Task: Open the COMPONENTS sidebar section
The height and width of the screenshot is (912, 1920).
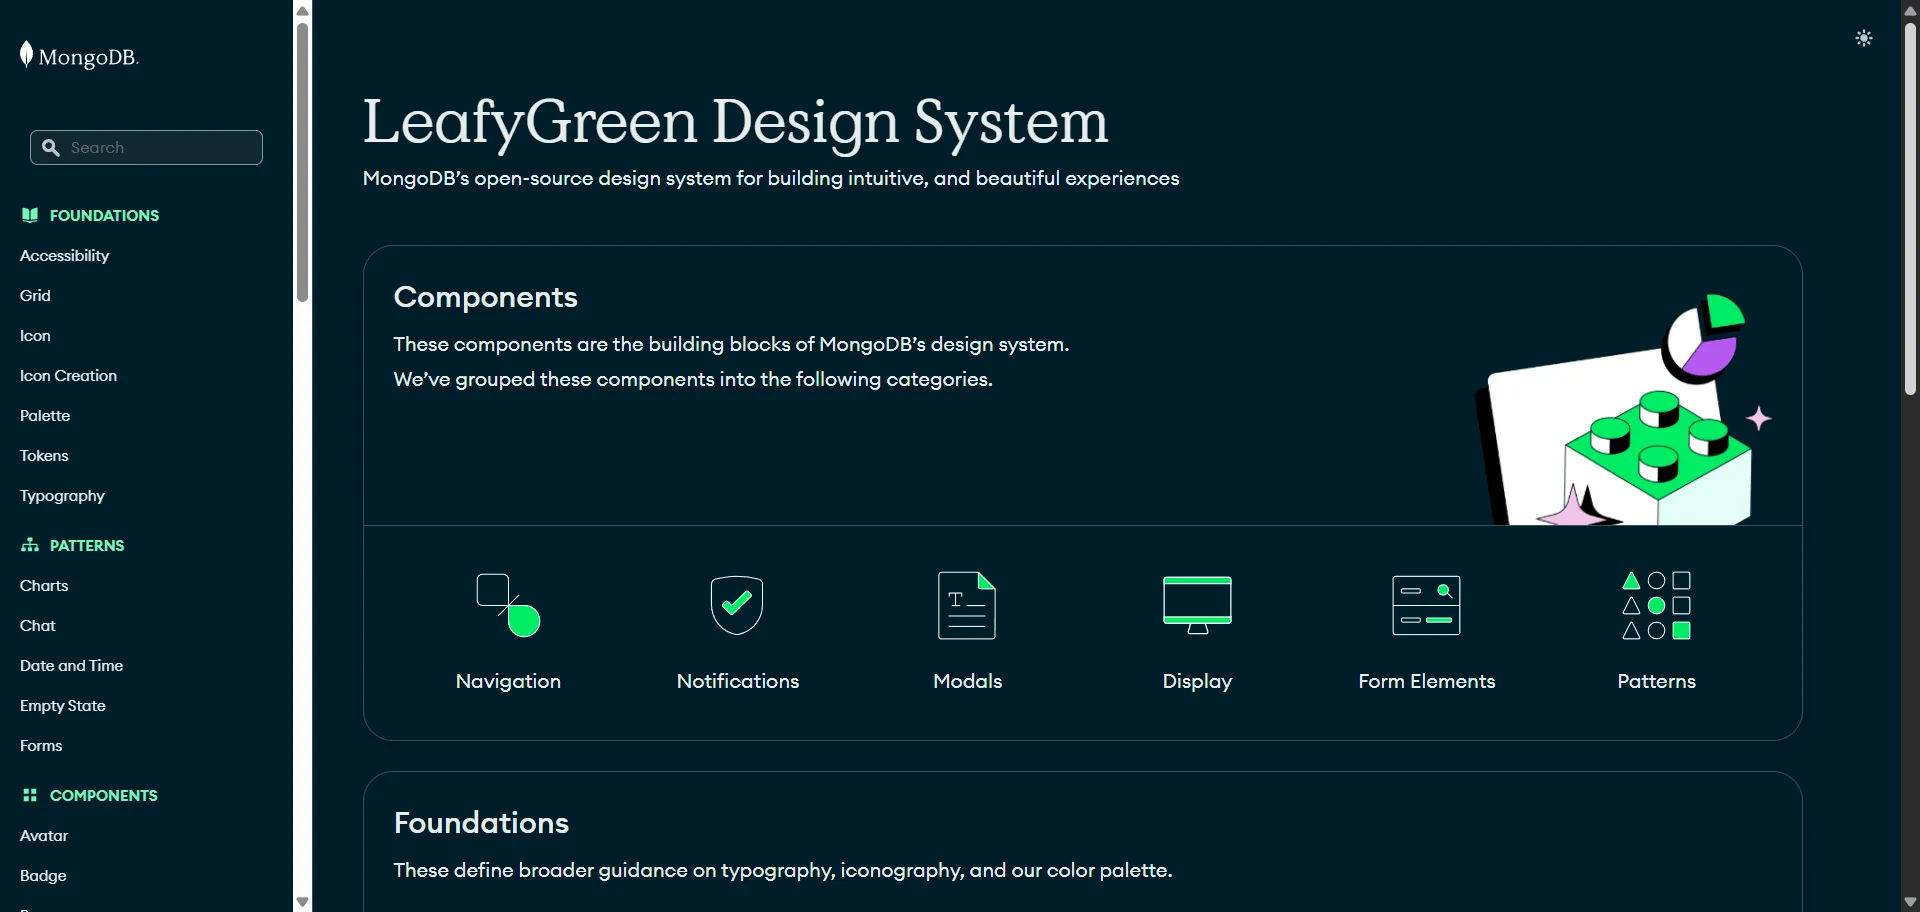Action: [104, 795]
